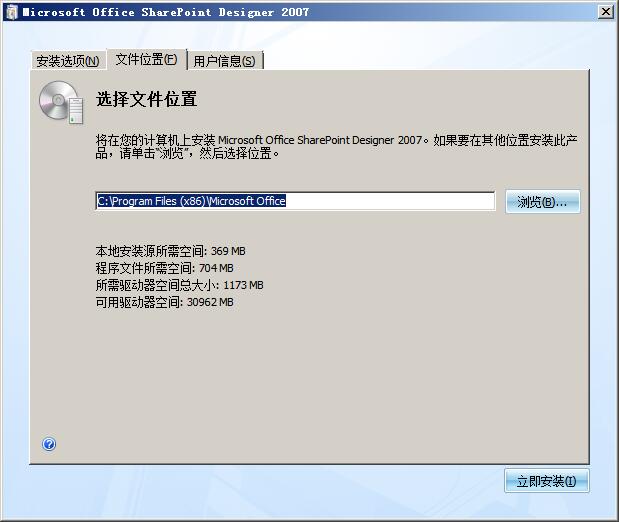Click the 立即安装(I) install button
The width and height of the screenshot is (619, 522).
546,481
